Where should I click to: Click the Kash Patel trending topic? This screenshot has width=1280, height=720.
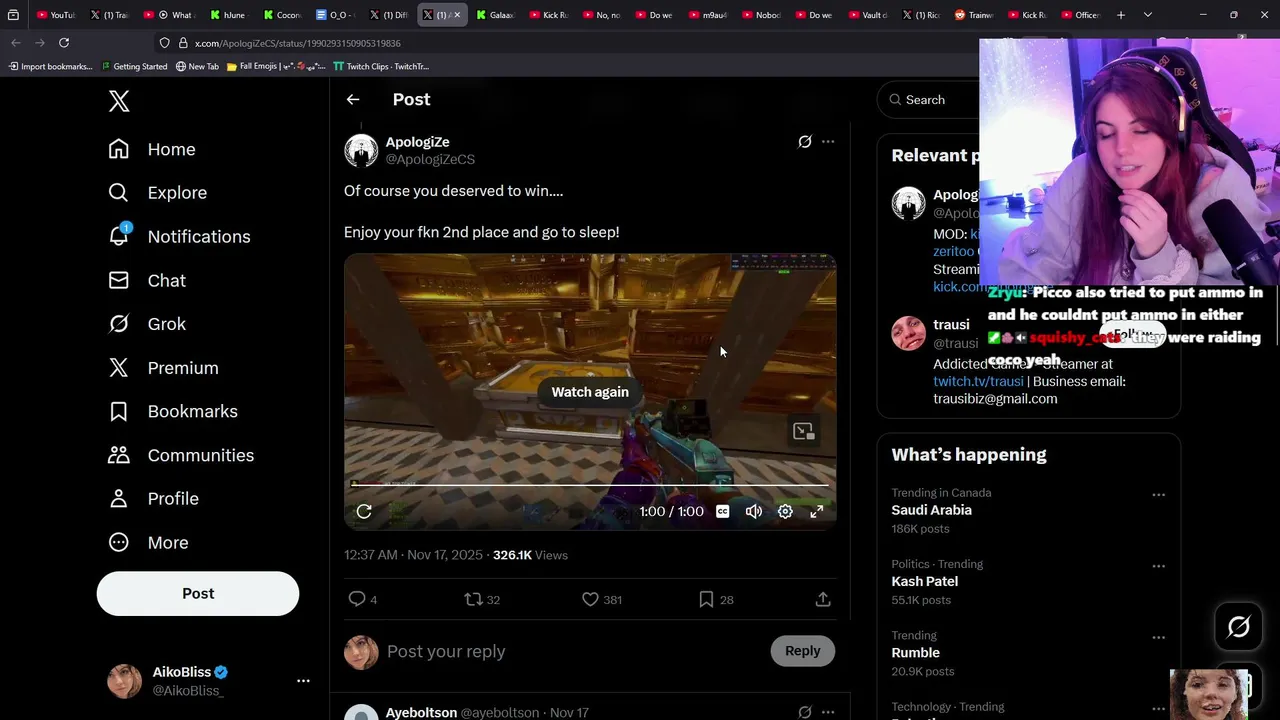[924, 581]
